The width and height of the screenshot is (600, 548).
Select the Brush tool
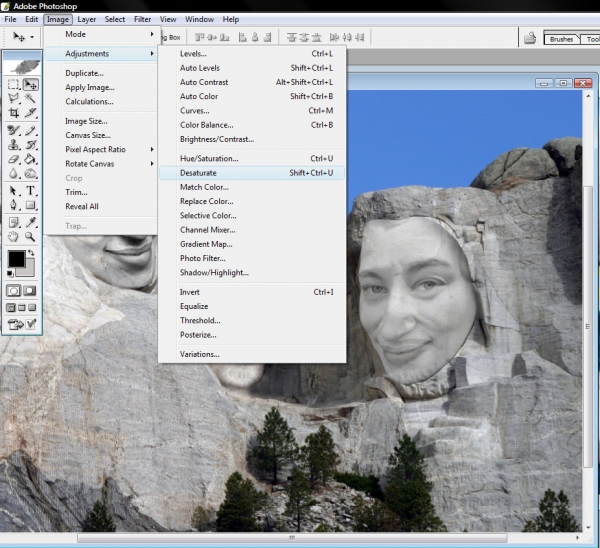click(x=30, y=130)
